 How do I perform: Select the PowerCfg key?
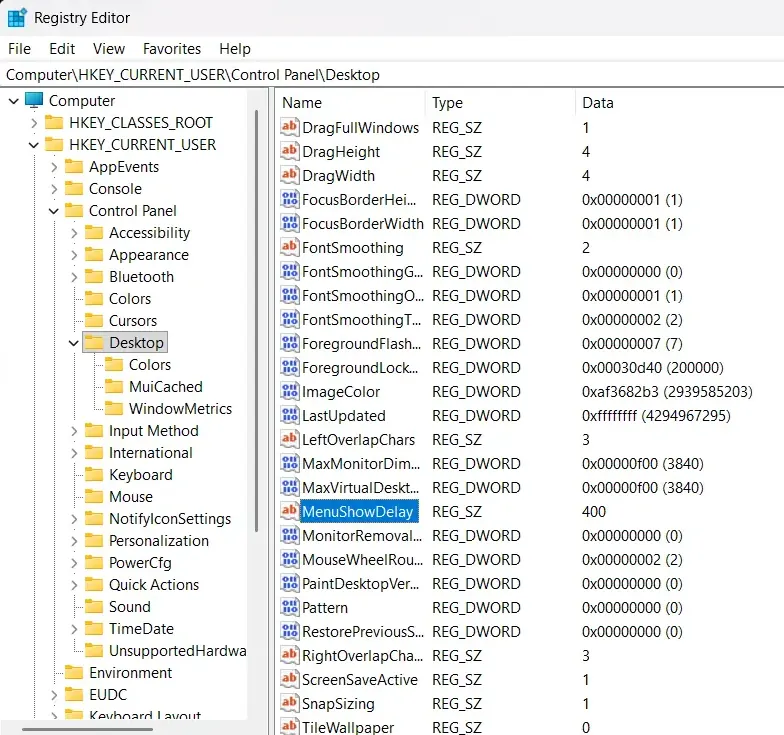140,562
